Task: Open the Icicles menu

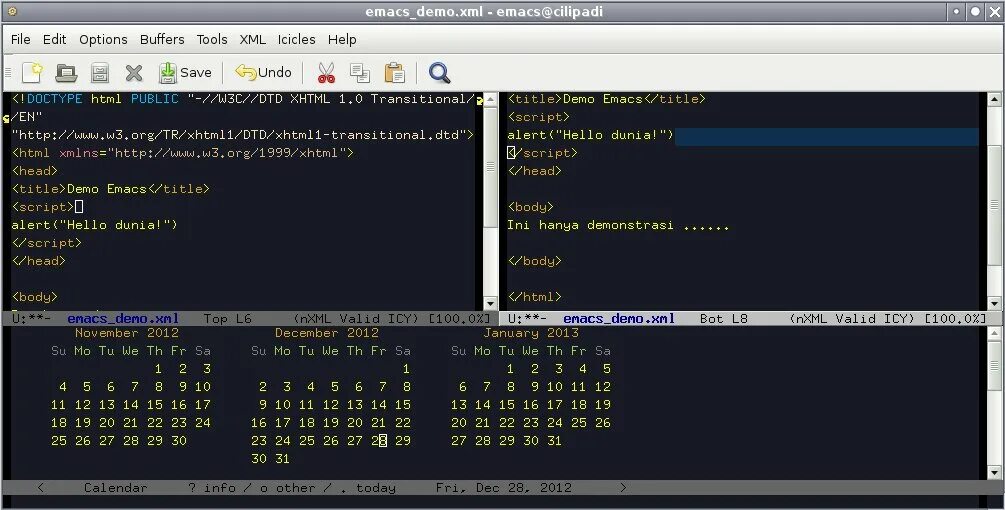Action: point(296,39)
